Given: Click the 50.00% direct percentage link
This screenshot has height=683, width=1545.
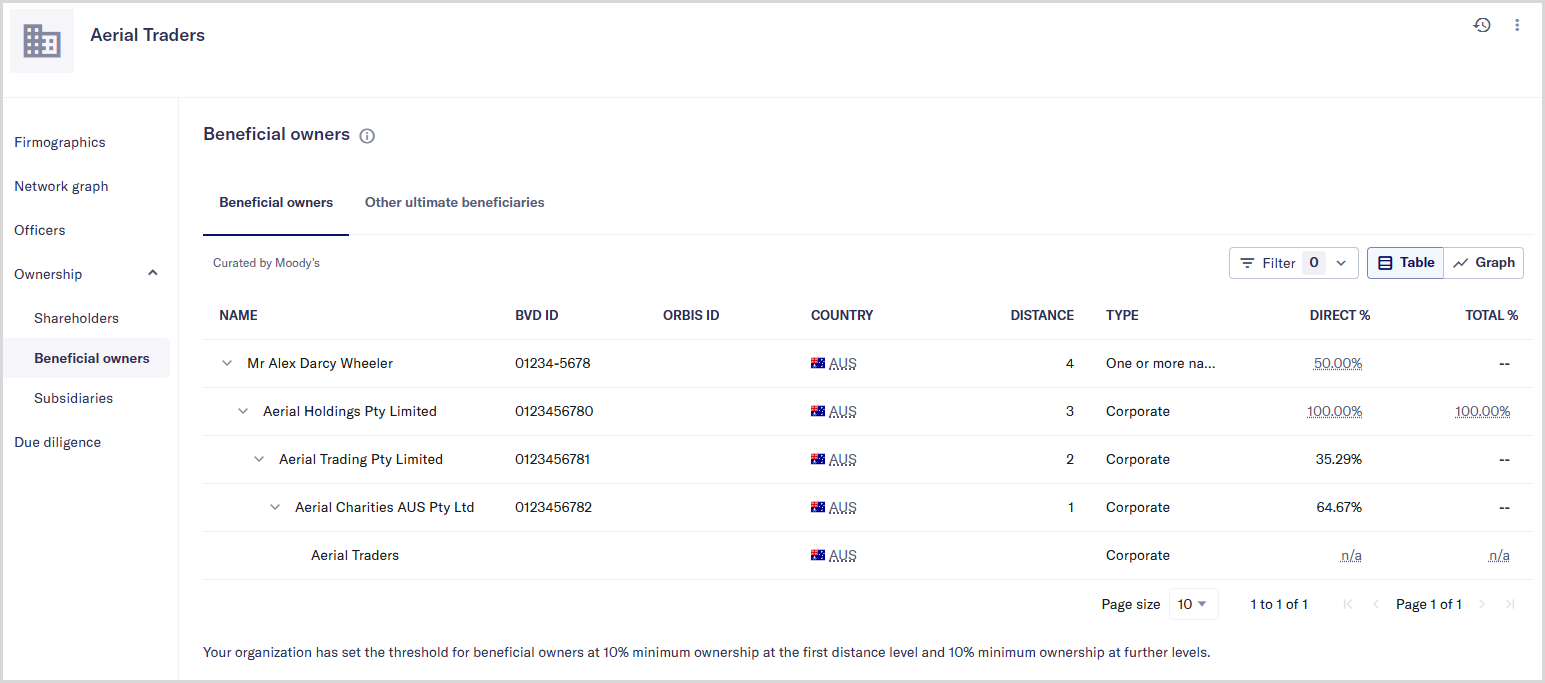Looking at the screenshot, I should click(1338, 363).
